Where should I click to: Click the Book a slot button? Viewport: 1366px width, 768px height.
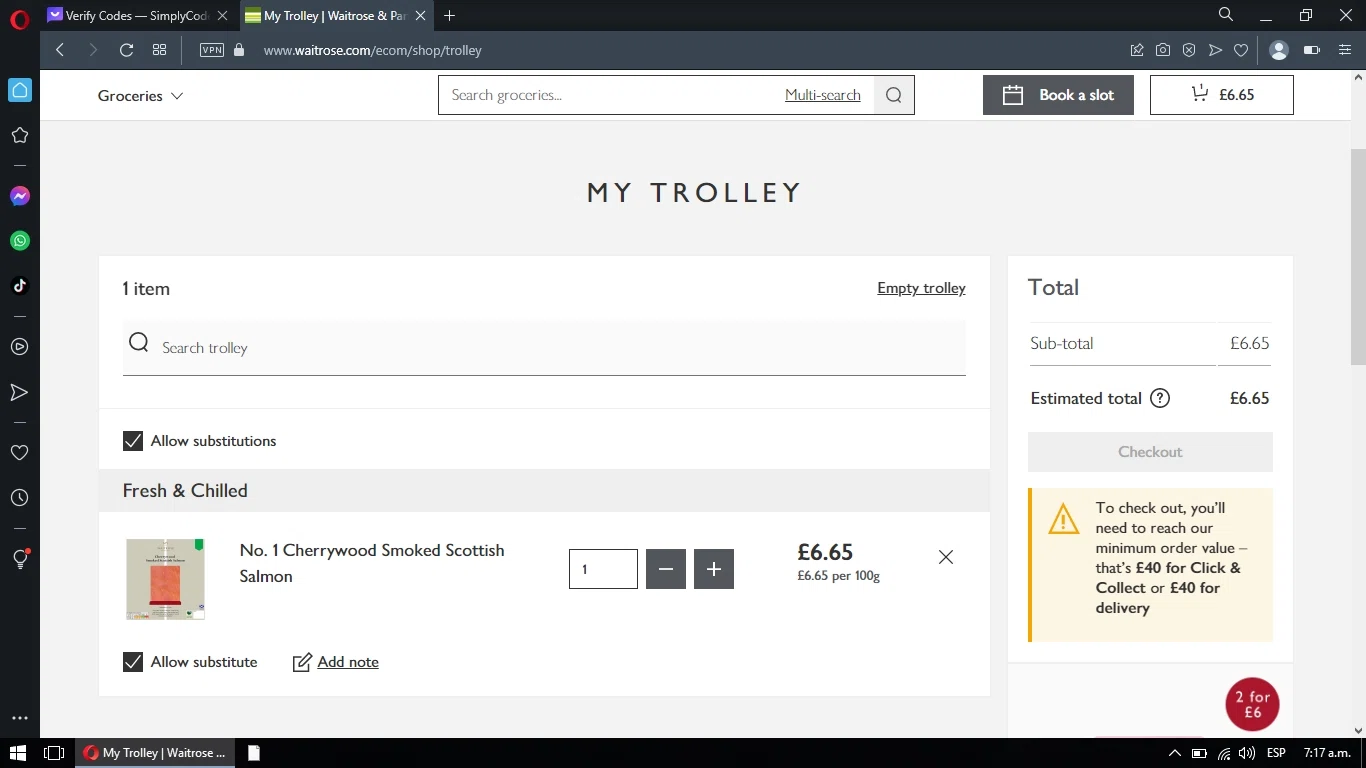(1058, 95)
